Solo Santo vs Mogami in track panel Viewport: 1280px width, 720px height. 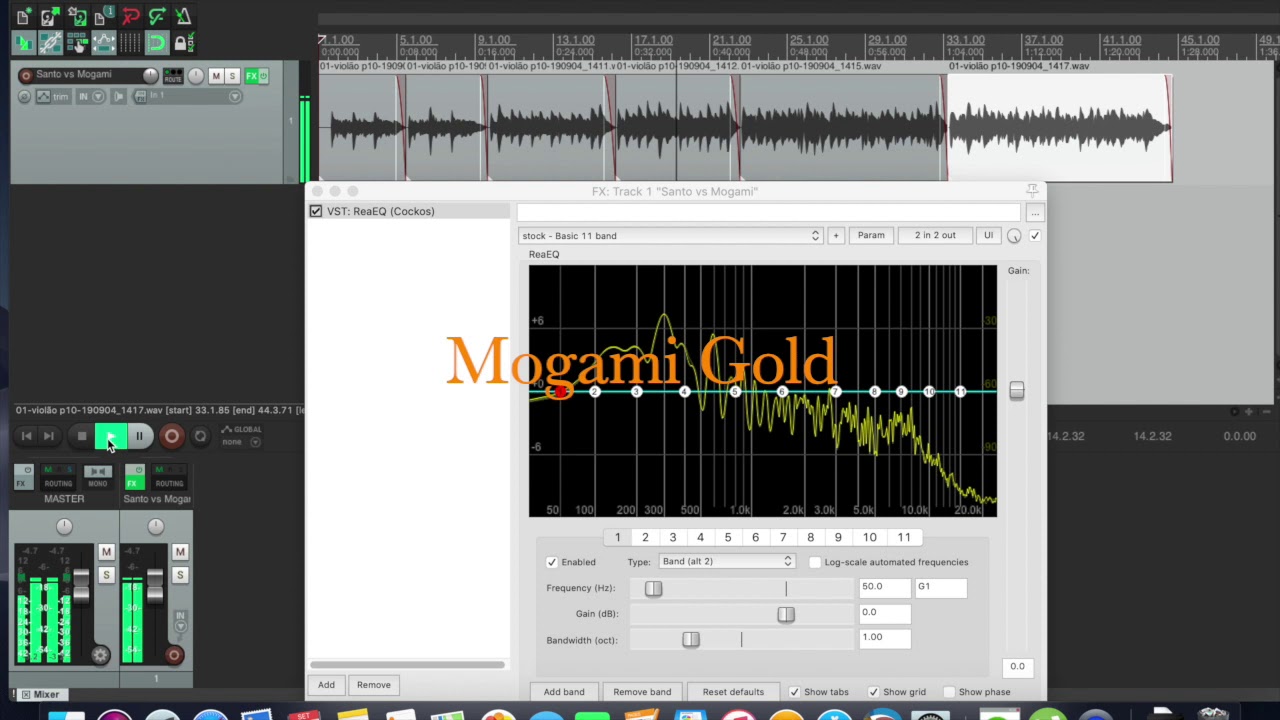tap(232, 76)
